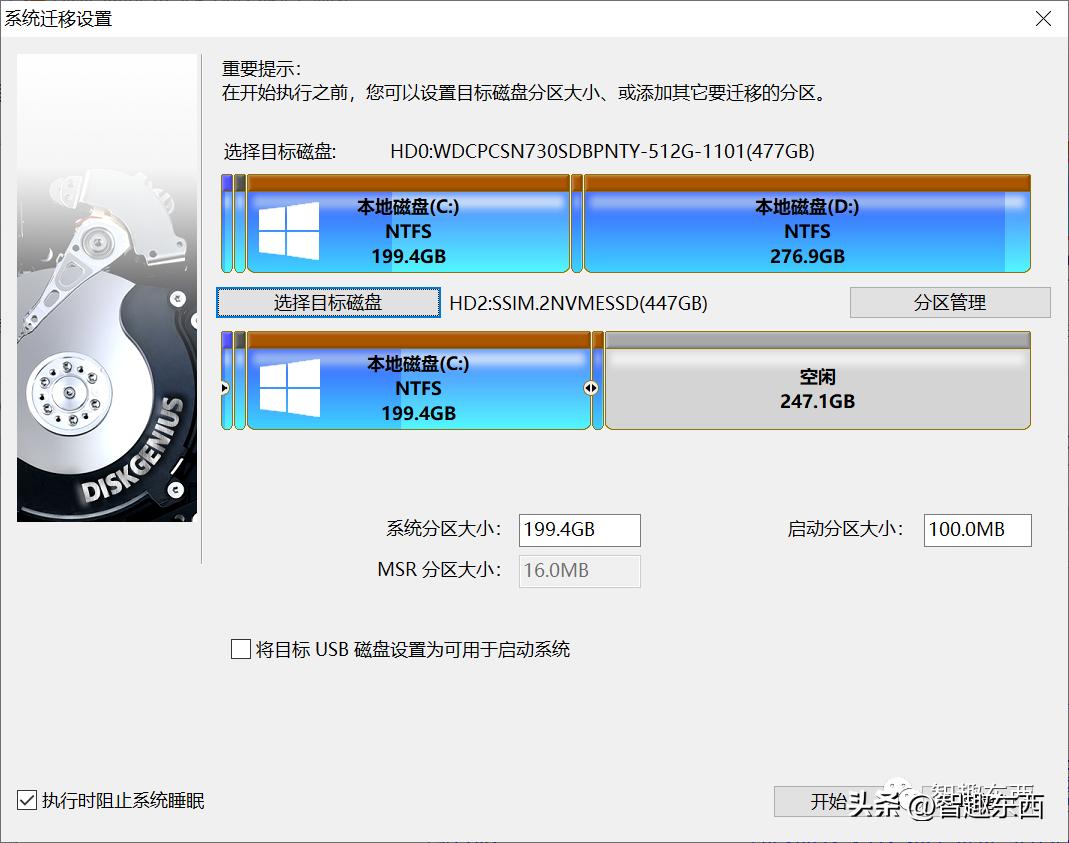
Task: Toggle the USB boot disk checkbox
Action: (x=240, y=649)
